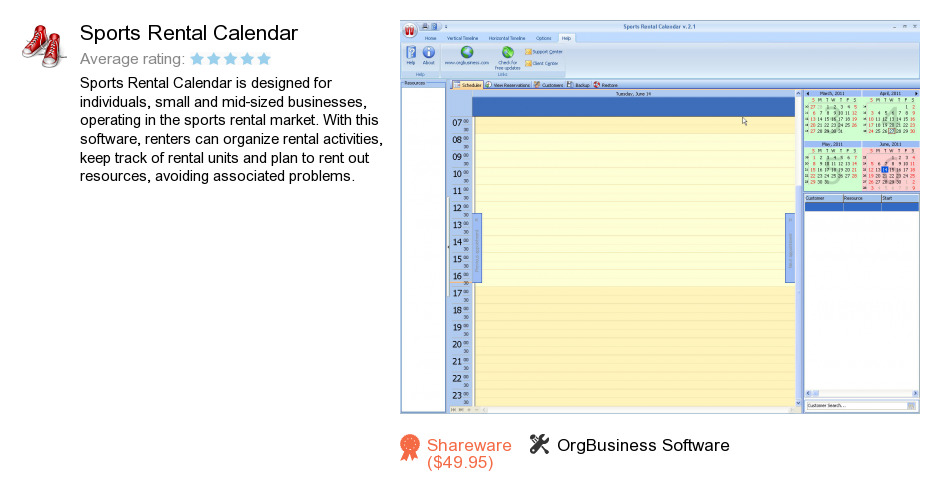Click the Customer Search input field
Viewport: 940px width, 498px height.
[855, 406]
